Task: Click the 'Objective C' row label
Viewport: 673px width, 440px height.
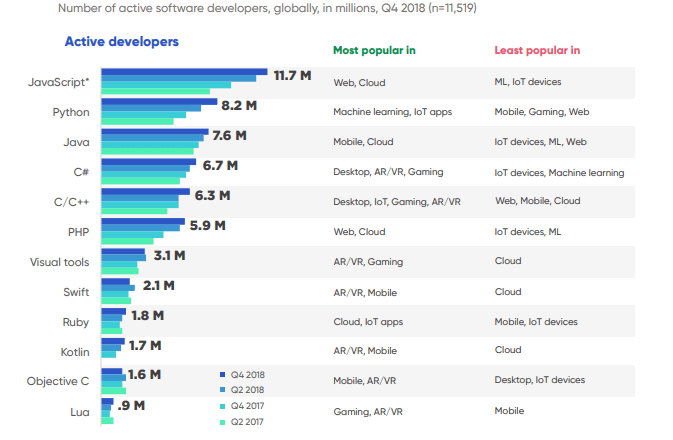Action: (x=58, y=381)
